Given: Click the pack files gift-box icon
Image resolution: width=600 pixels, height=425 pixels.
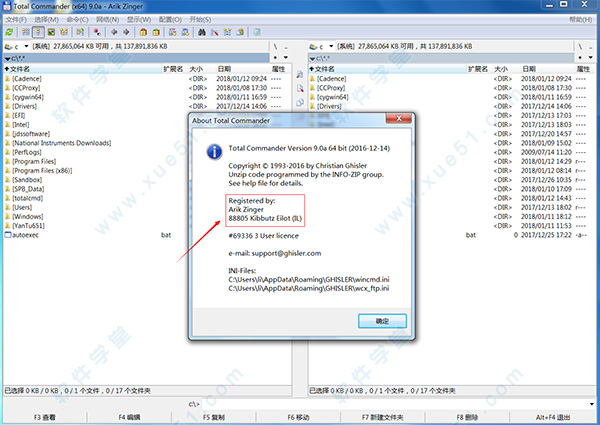Looking at the screenshot, I should coord(142,32).
